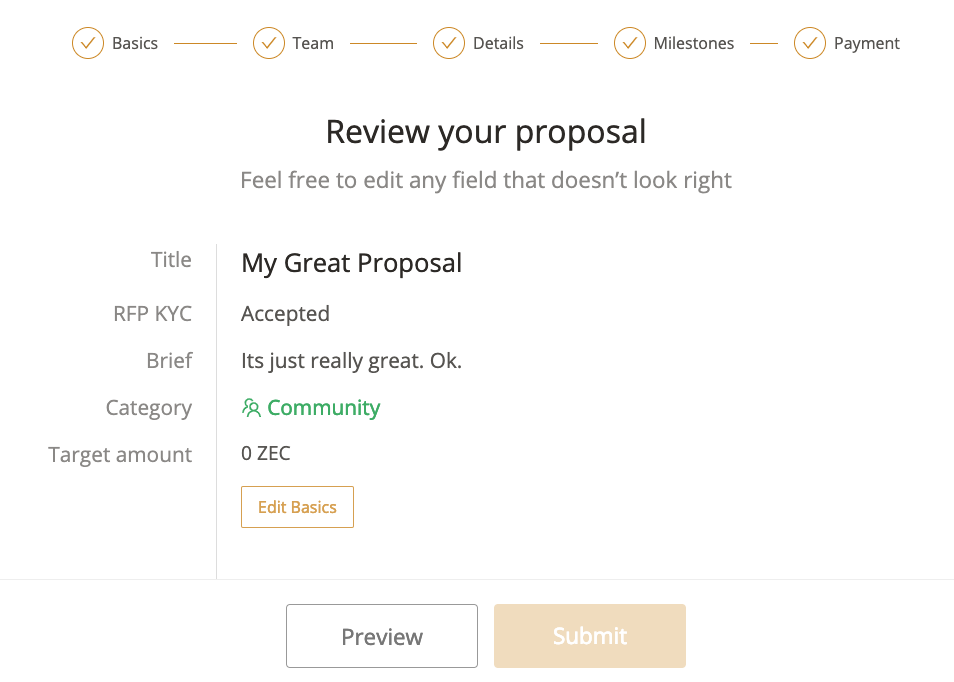Click the Details step checkmark icon
Screen dimensions: 954x682
coord(449,43)
